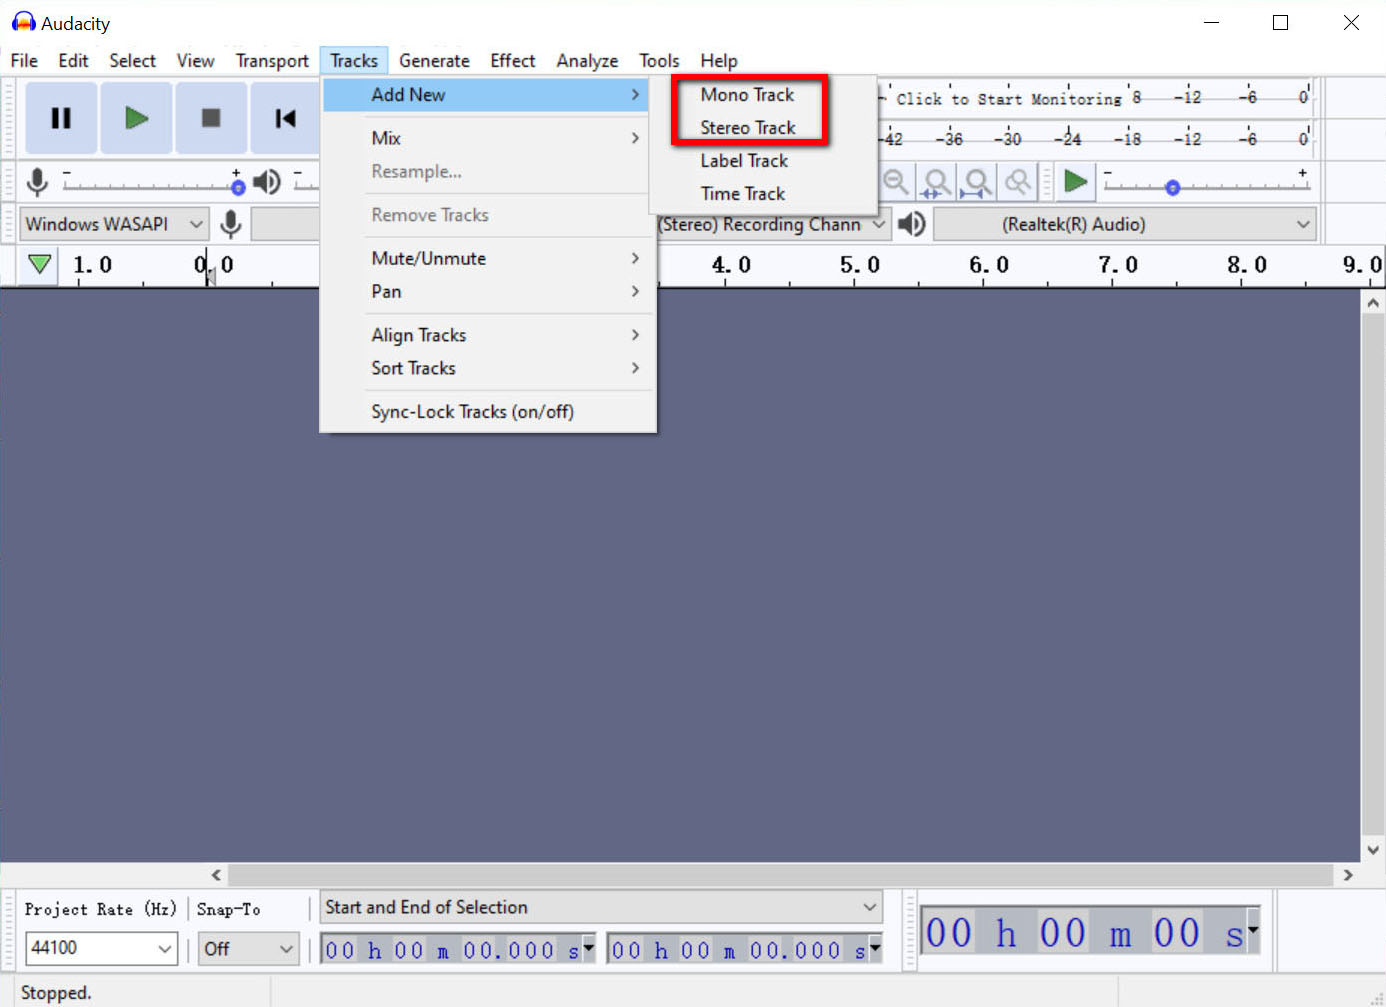Screen dimensions: 1386x1007
Task: Click the Audacity headphones logo
Action: (x=23, y=22)
